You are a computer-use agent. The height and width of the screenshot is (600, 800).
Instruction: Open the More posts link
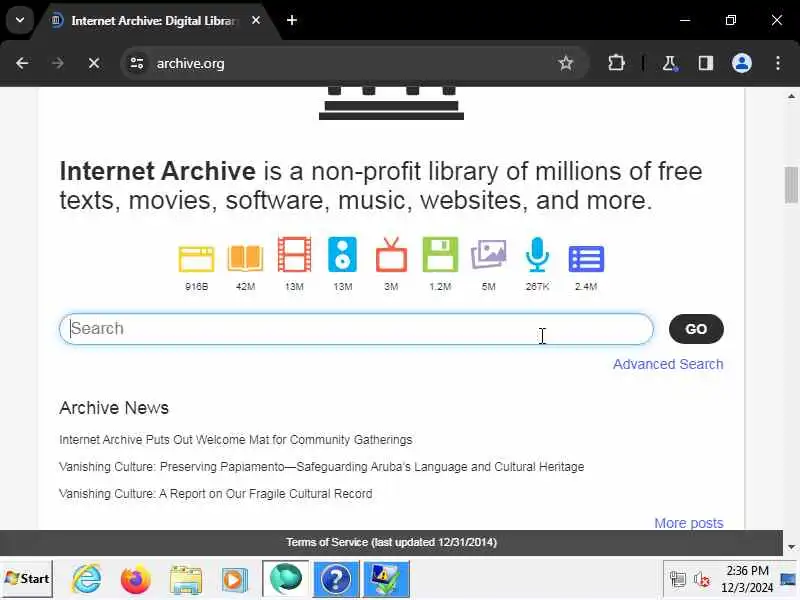point(689,523)
